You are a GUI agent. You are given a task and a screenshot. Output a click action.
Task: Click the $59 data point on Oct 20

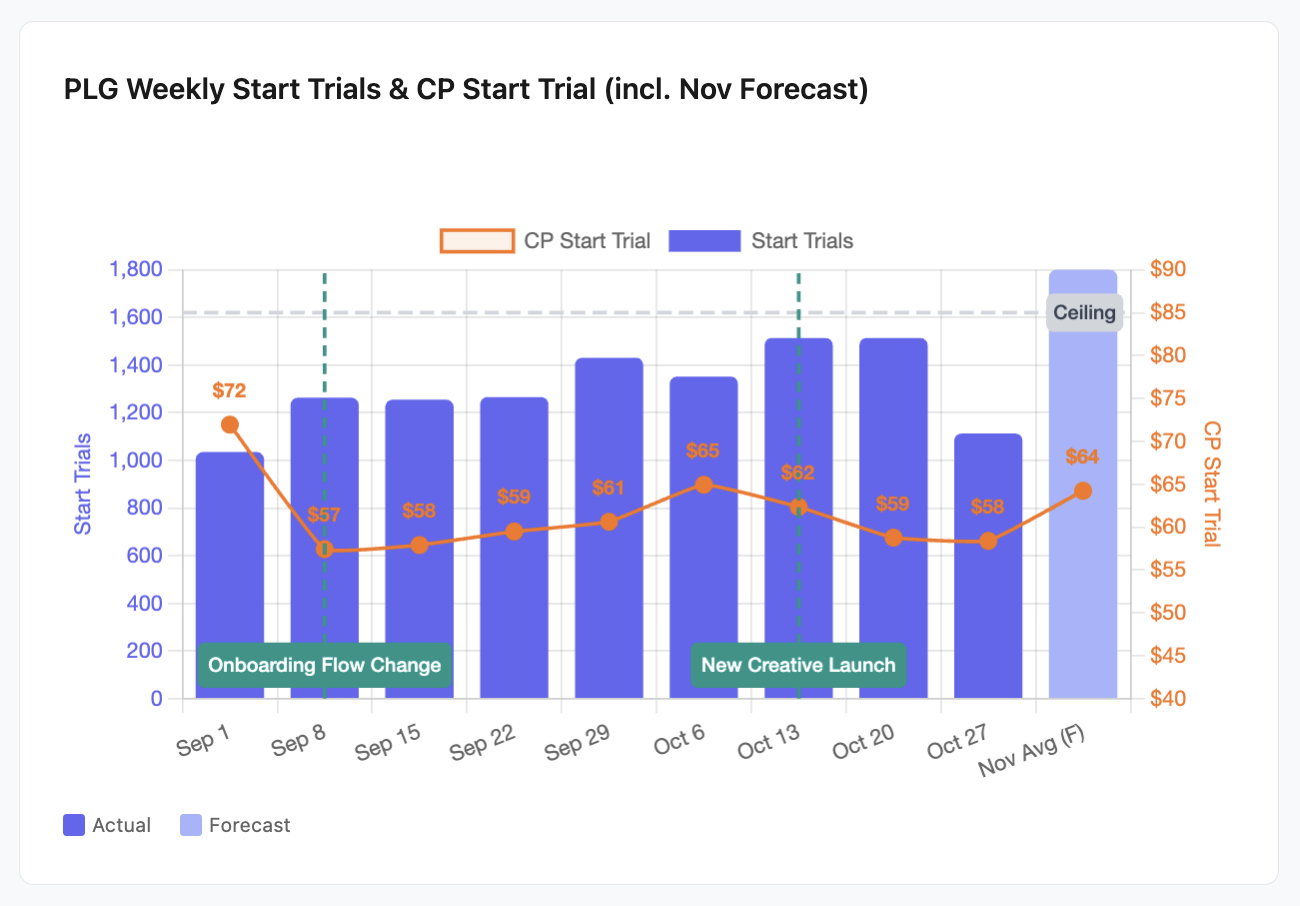point(893,538)
